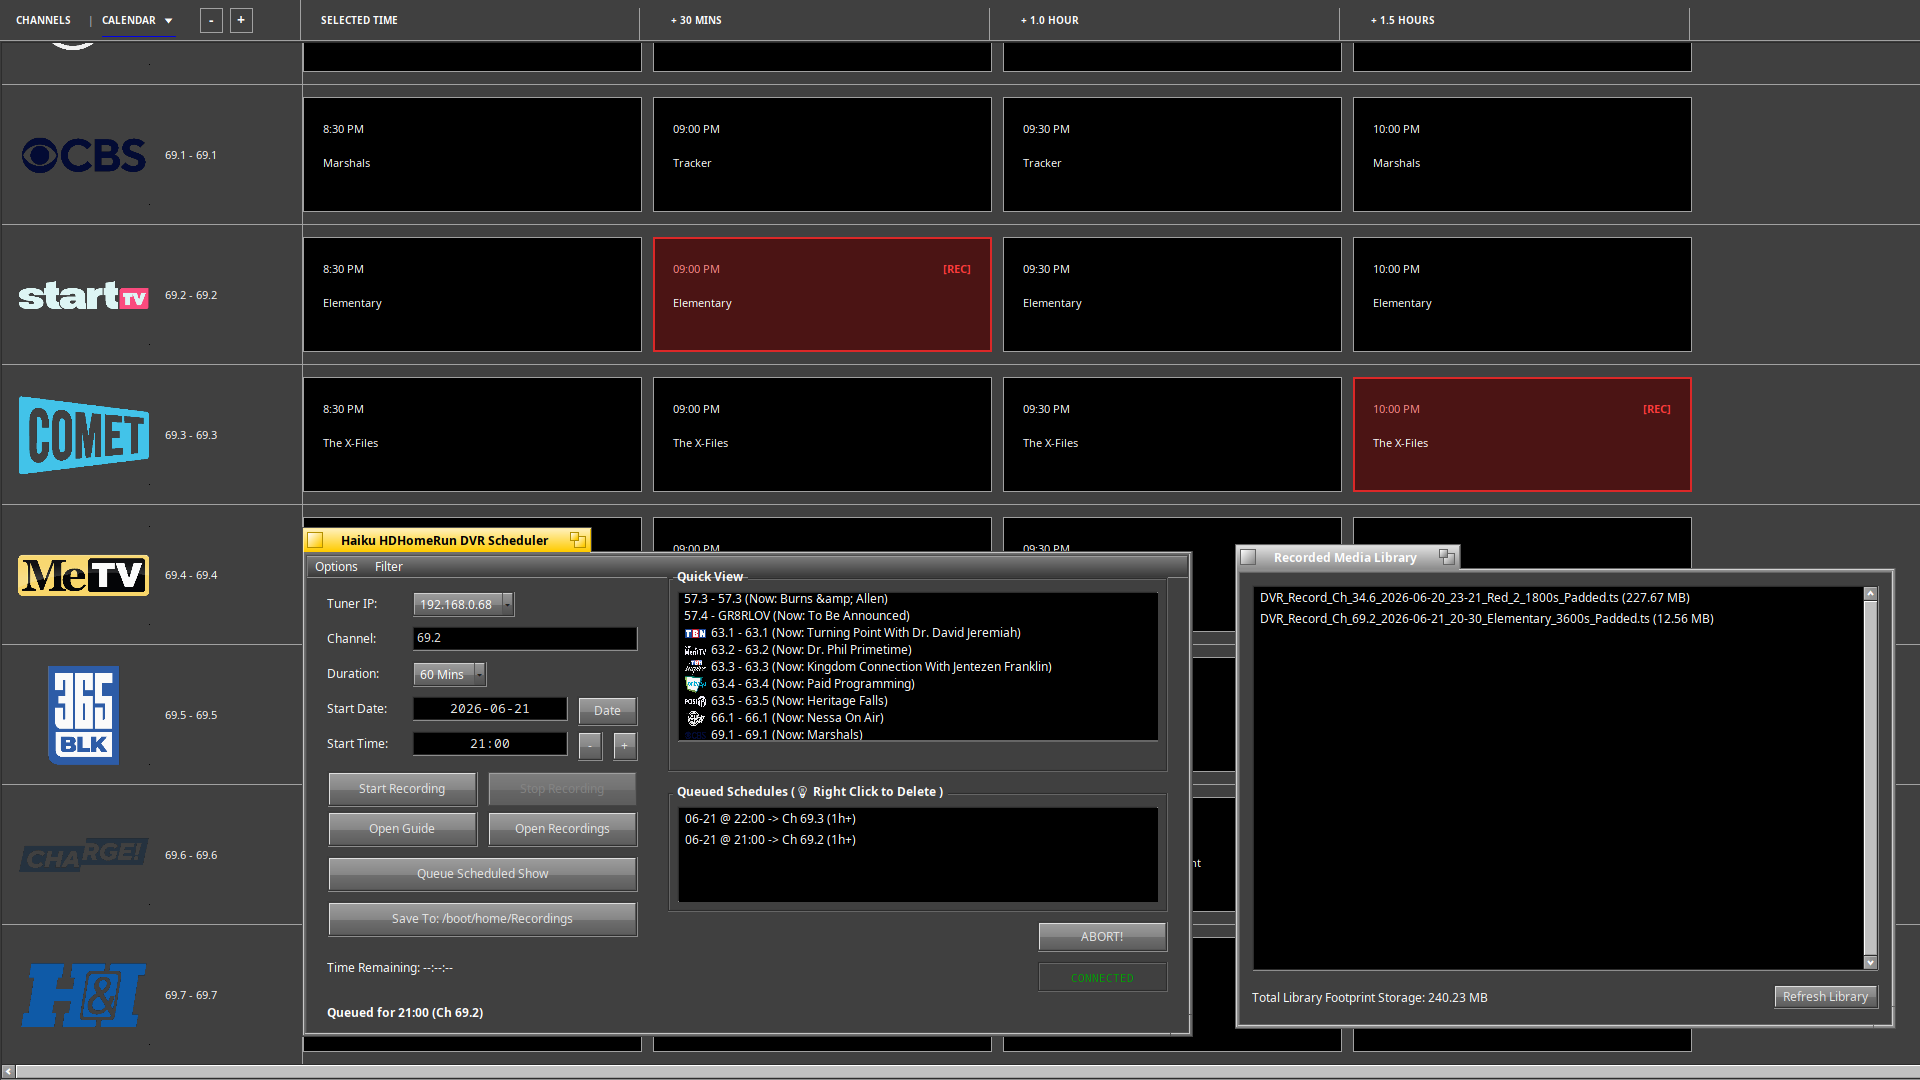This screenshot has height=1080, width=1920.
Task: Click the OnTV4U icon for 63.4 row
Action: (x=695, y=684)
